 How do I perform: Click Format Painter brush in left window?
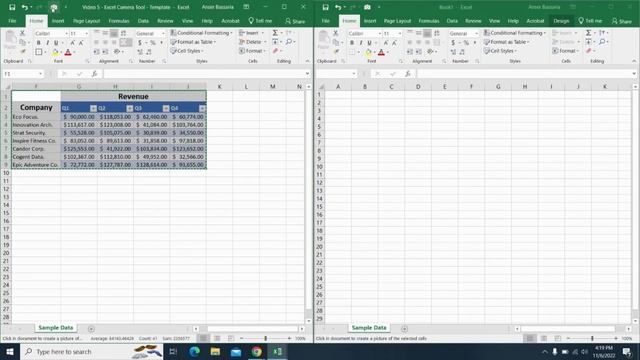tap(23, 51)
